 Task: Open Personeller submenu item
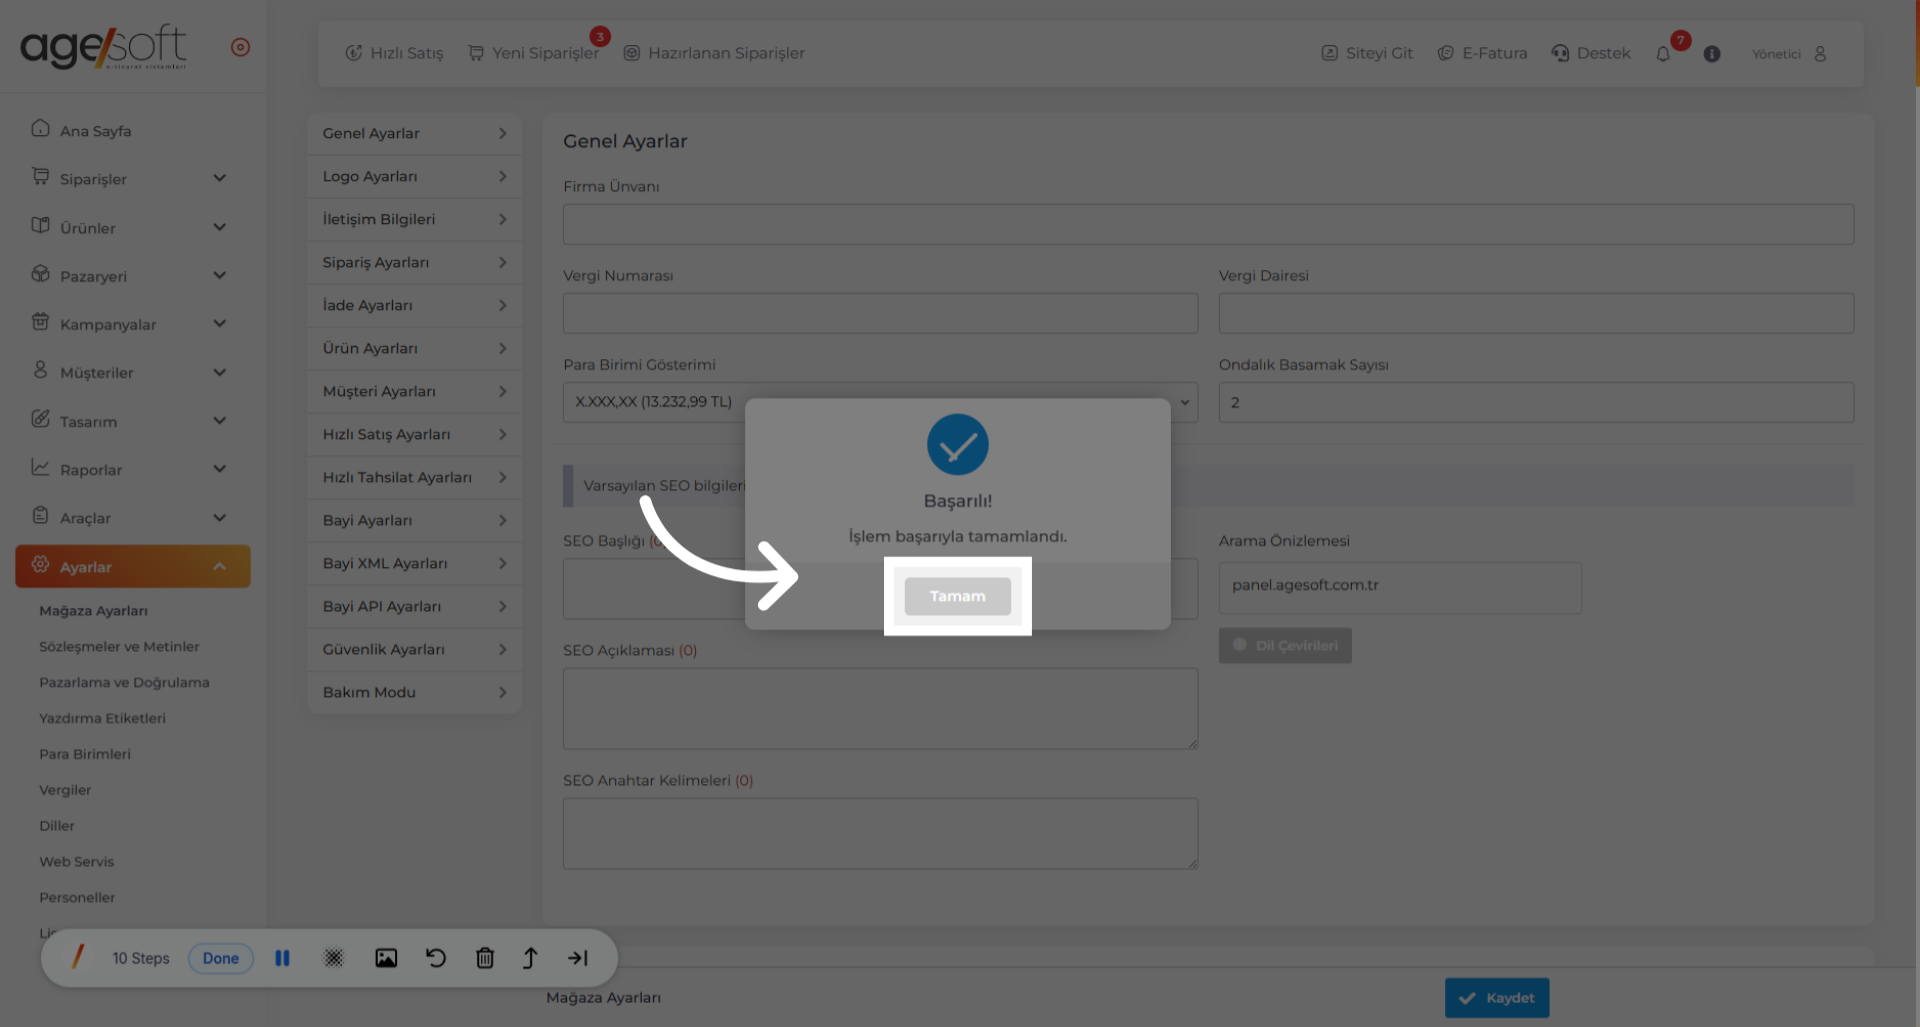(77, 898)
